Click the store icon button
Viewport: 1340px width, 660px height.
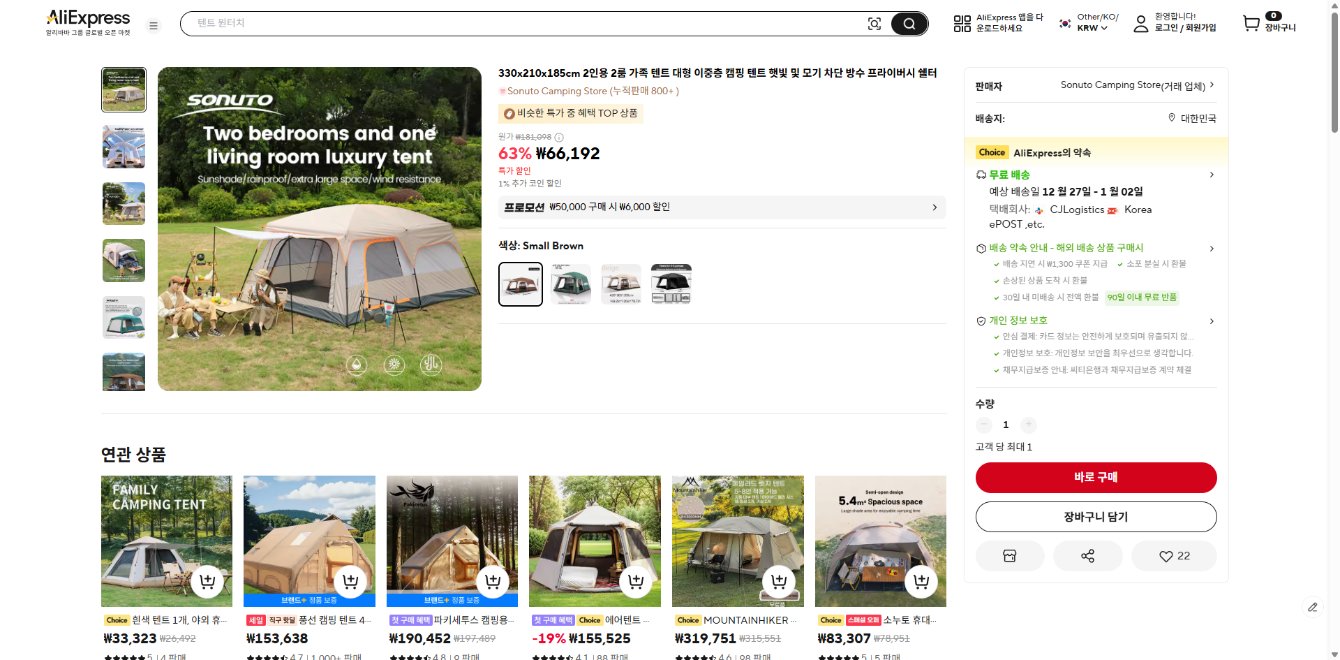pos(1010,556)
